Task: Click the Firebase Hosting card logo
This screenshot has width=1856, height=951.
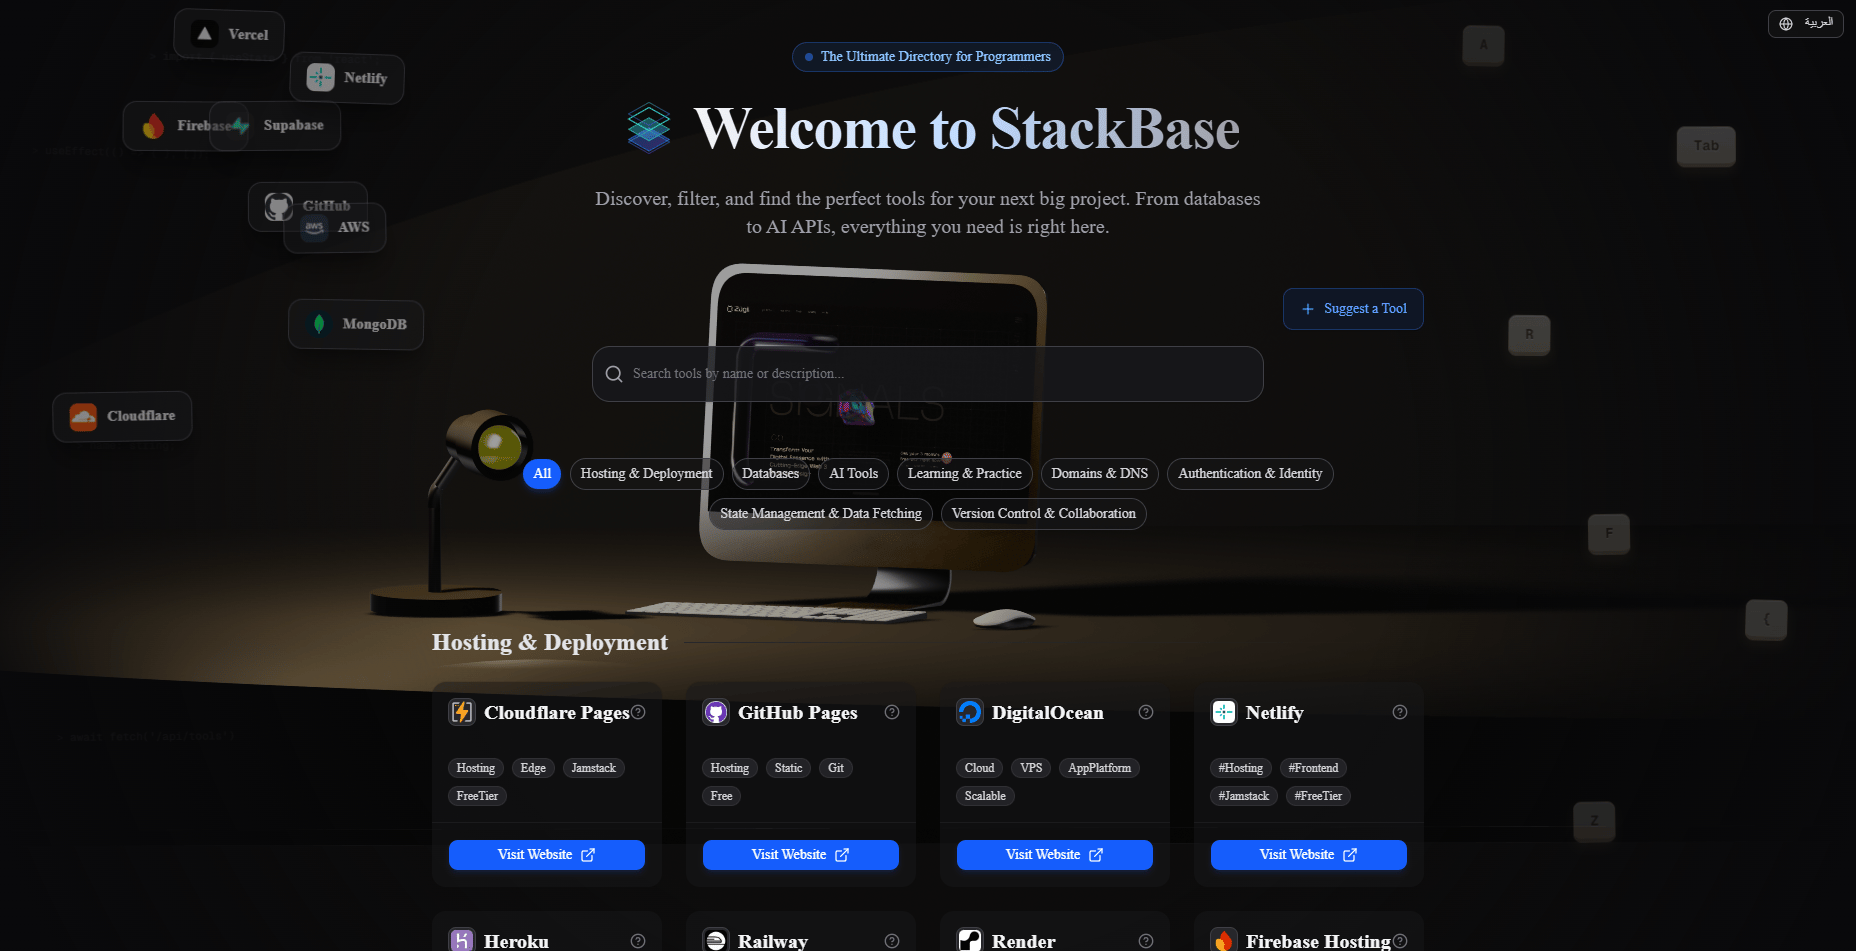Action: [x=1223, y=940]
